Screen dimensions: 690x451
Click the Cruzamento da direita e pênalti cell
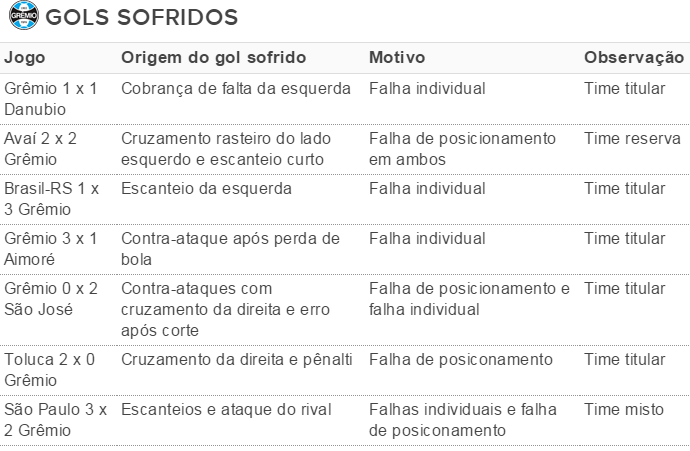click(237, 360)
